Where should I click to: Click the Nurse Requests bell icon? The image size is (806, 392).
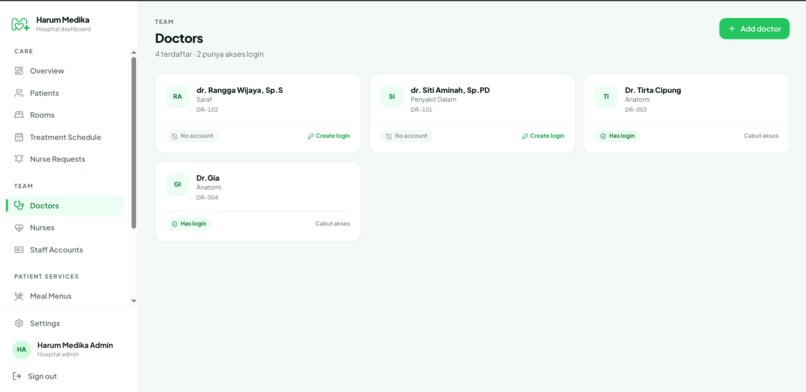point(19,159)
